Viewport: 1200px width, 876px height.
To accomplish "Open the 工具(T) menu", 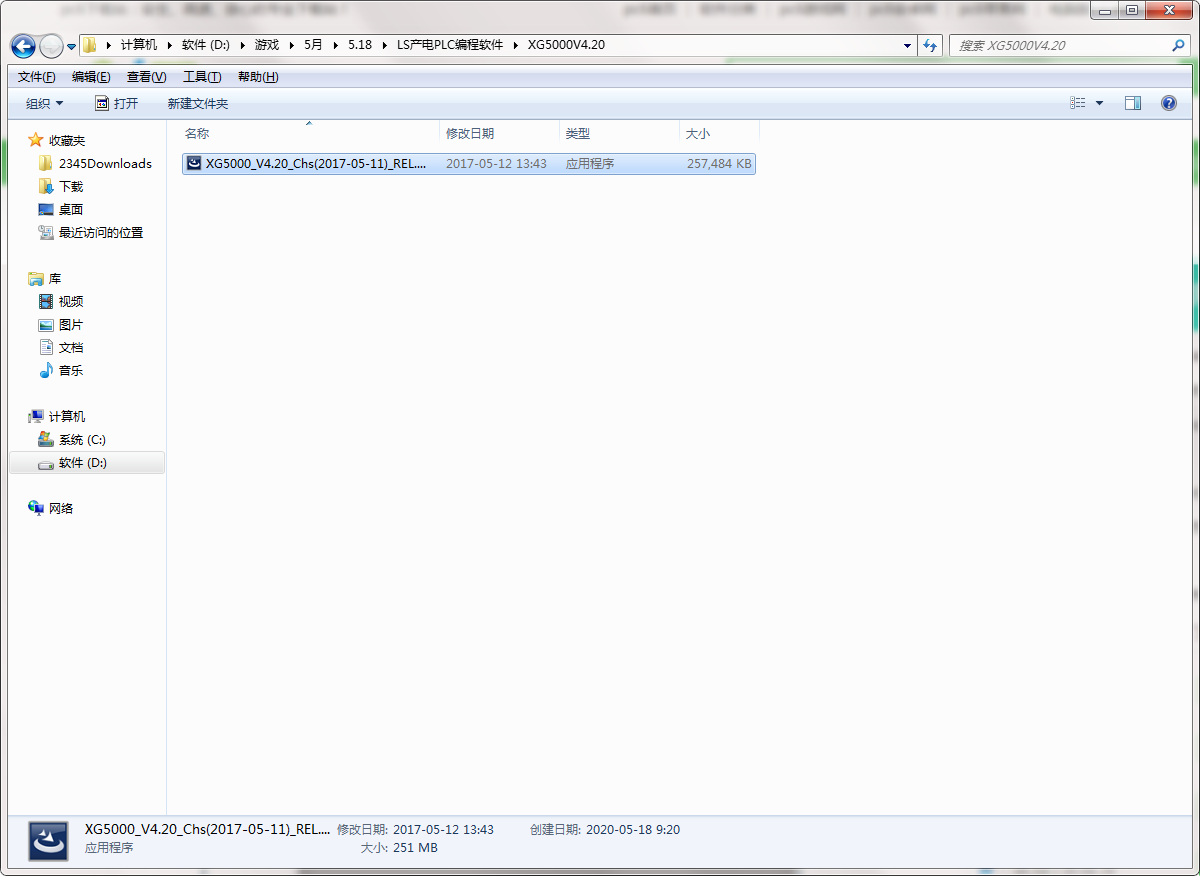I will click(201, 77).
